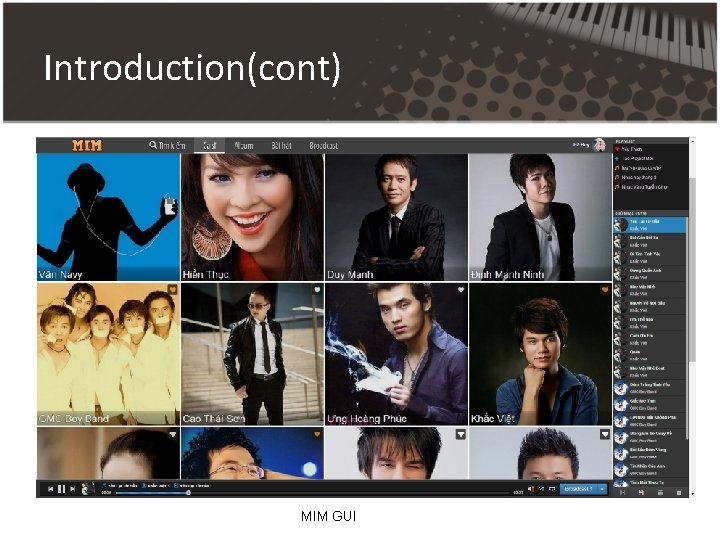Favorite Ưng Hoàng Phúc with the heart icon
The image size is (720, 540).
click(x=461, y=290)
